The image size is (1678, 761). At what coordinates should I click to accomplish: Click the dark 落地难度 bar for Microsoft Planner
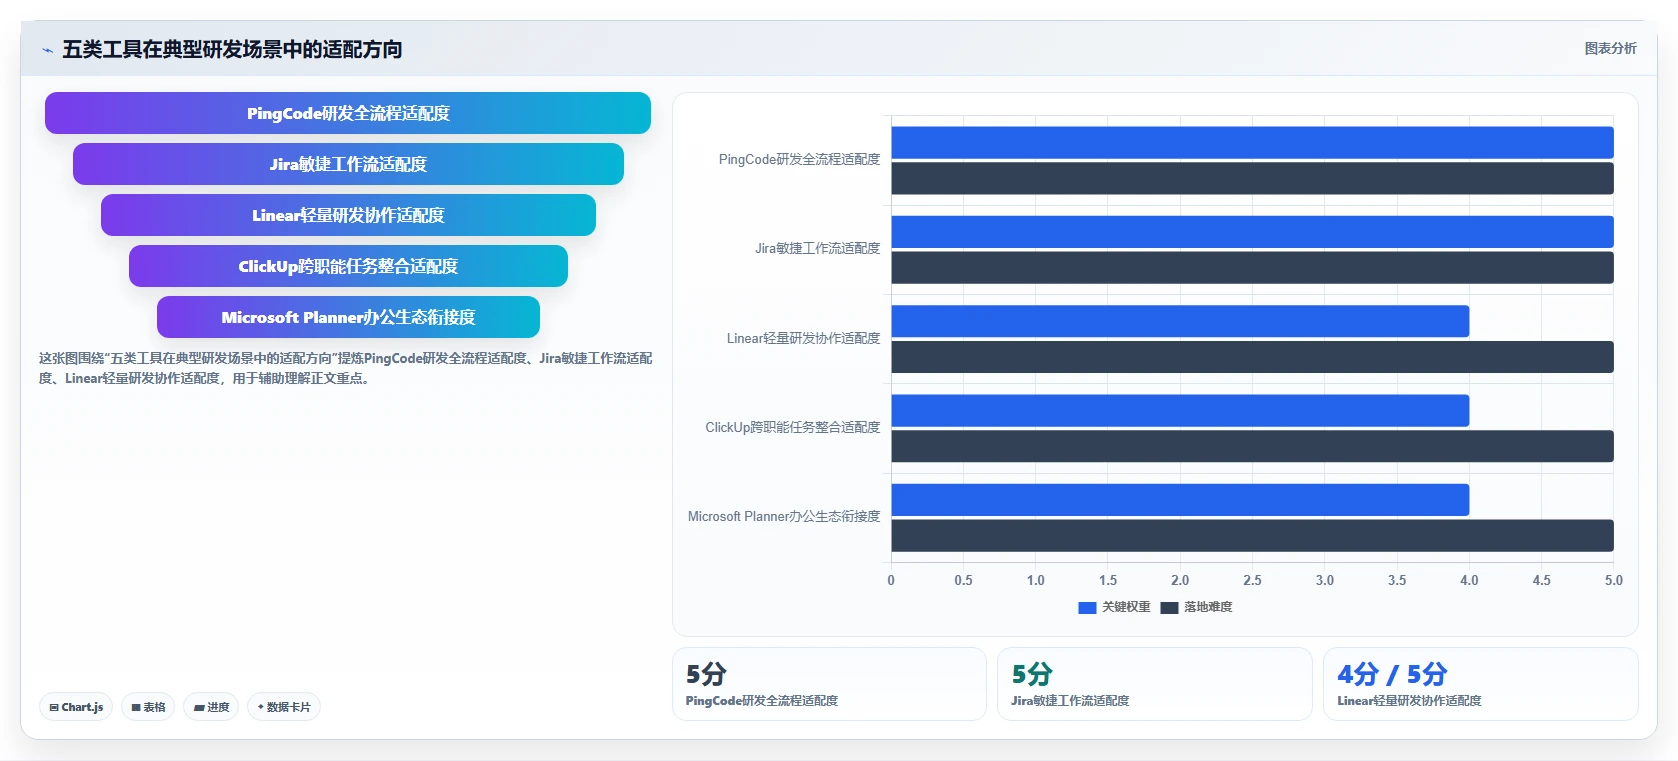(1252, 535)
